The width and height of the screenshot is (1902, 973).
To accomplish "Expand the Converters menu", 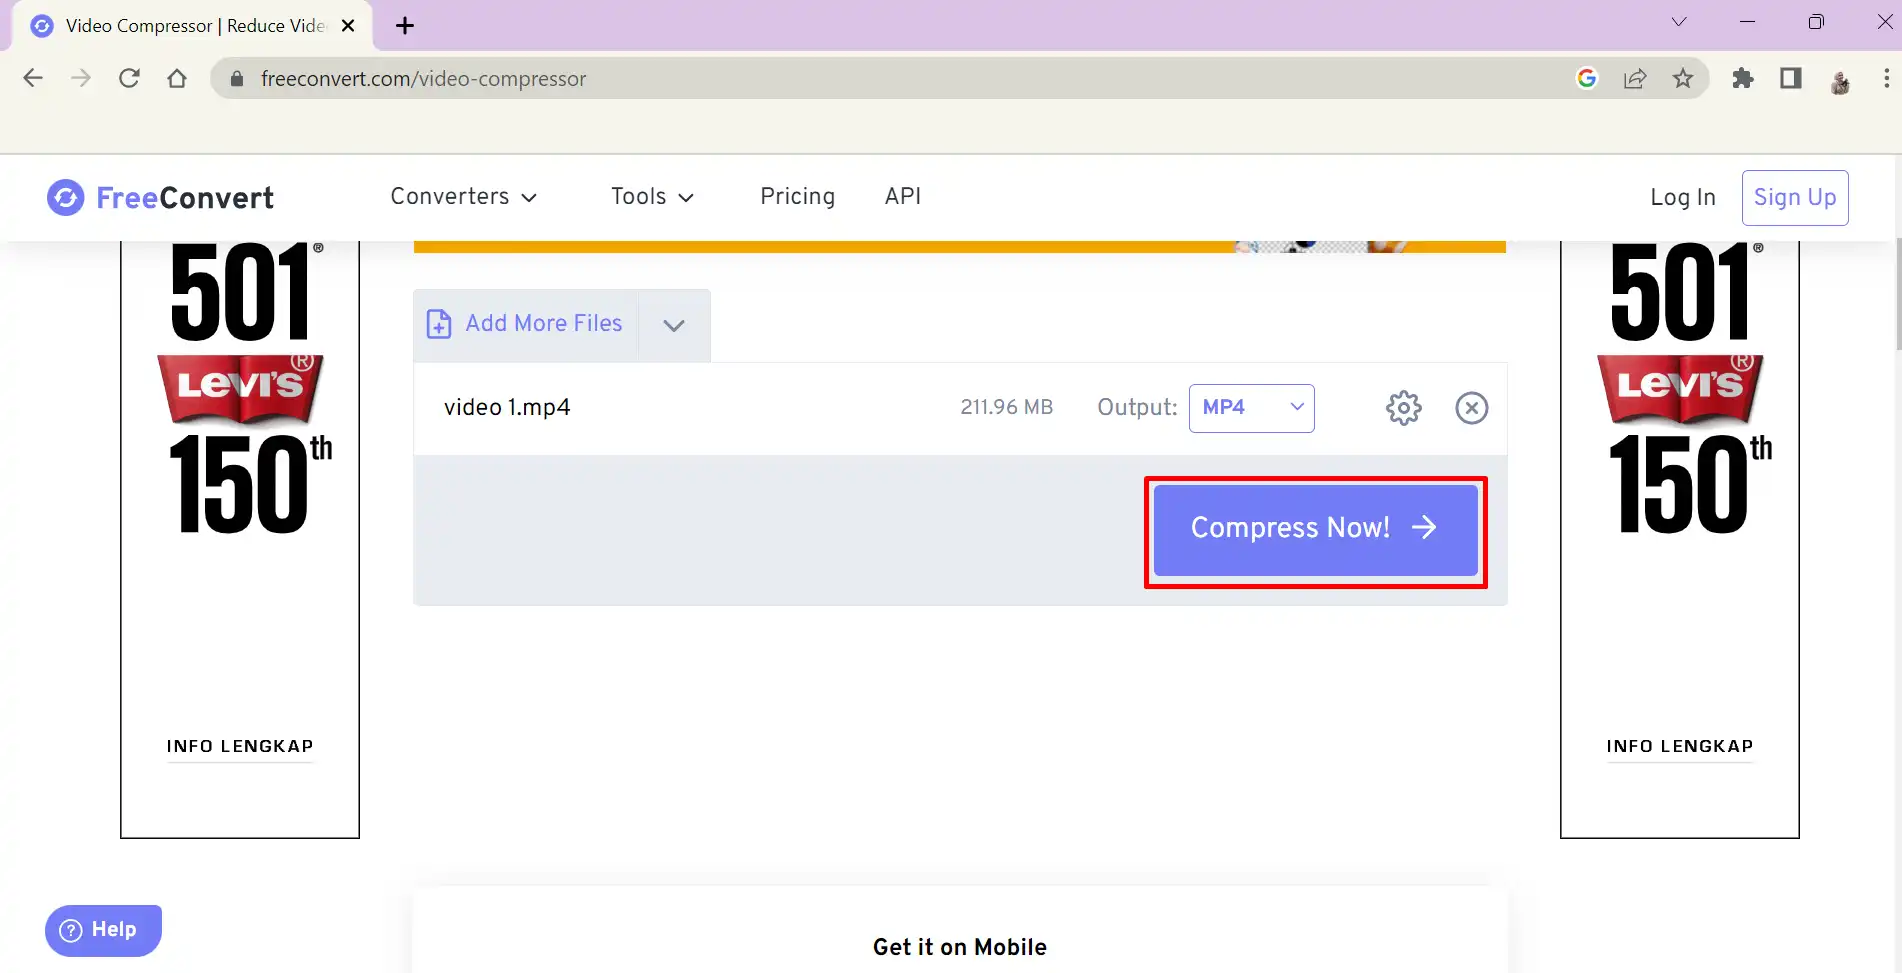I will [x=463, y=197].
